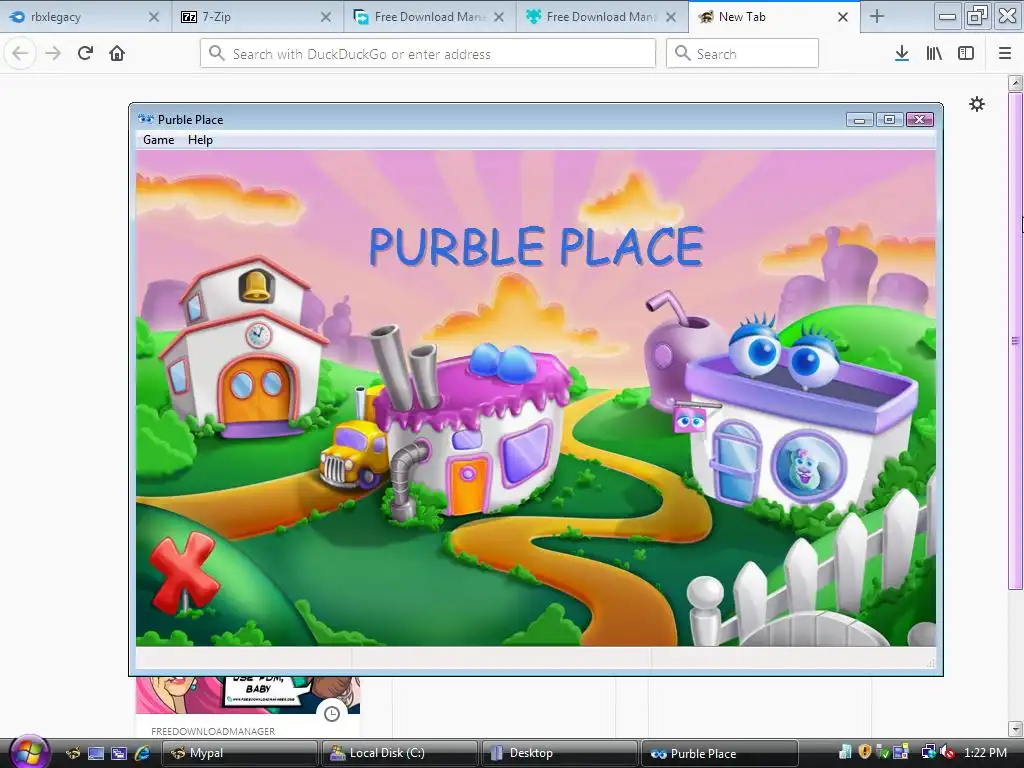1024x768 pixels.
Task: Switch to Purble Place taskbar button
Action: click(720, 753)
